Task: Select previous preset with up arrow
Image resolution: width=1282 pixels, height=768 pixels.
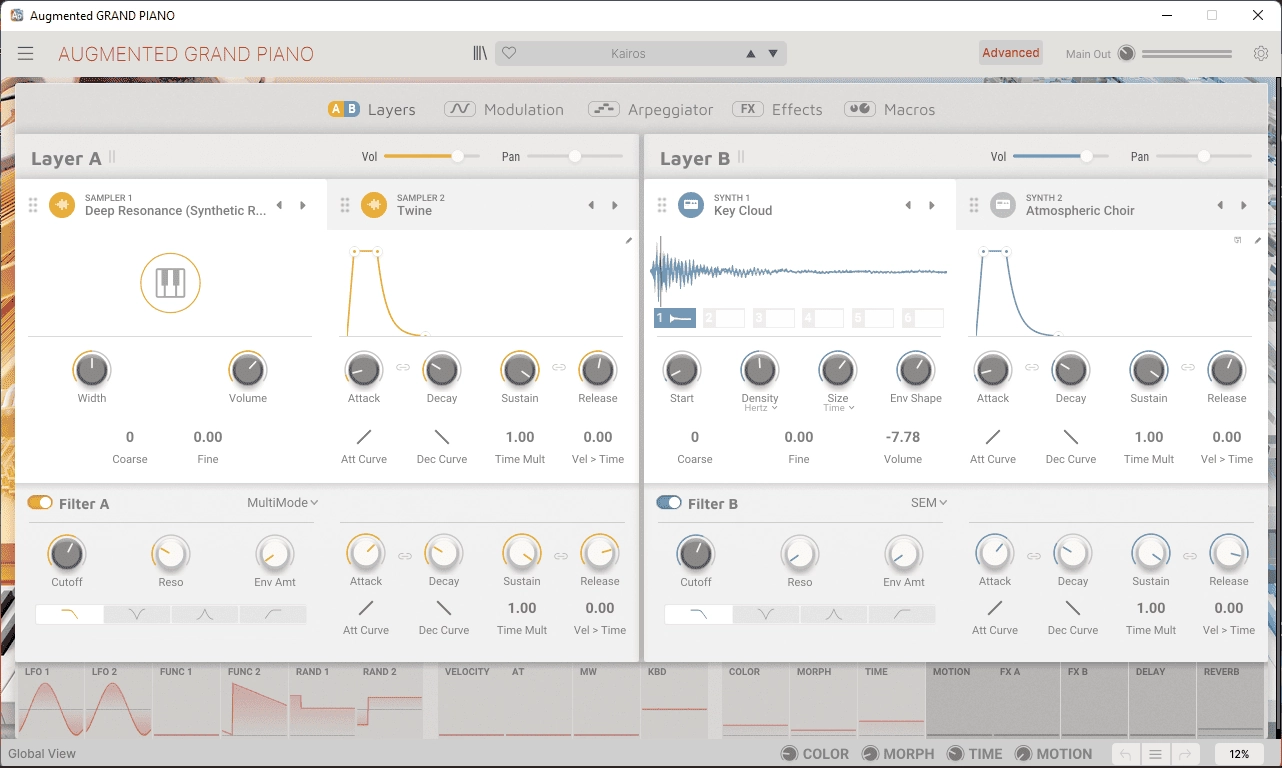Action: click(x=751, y=54)
